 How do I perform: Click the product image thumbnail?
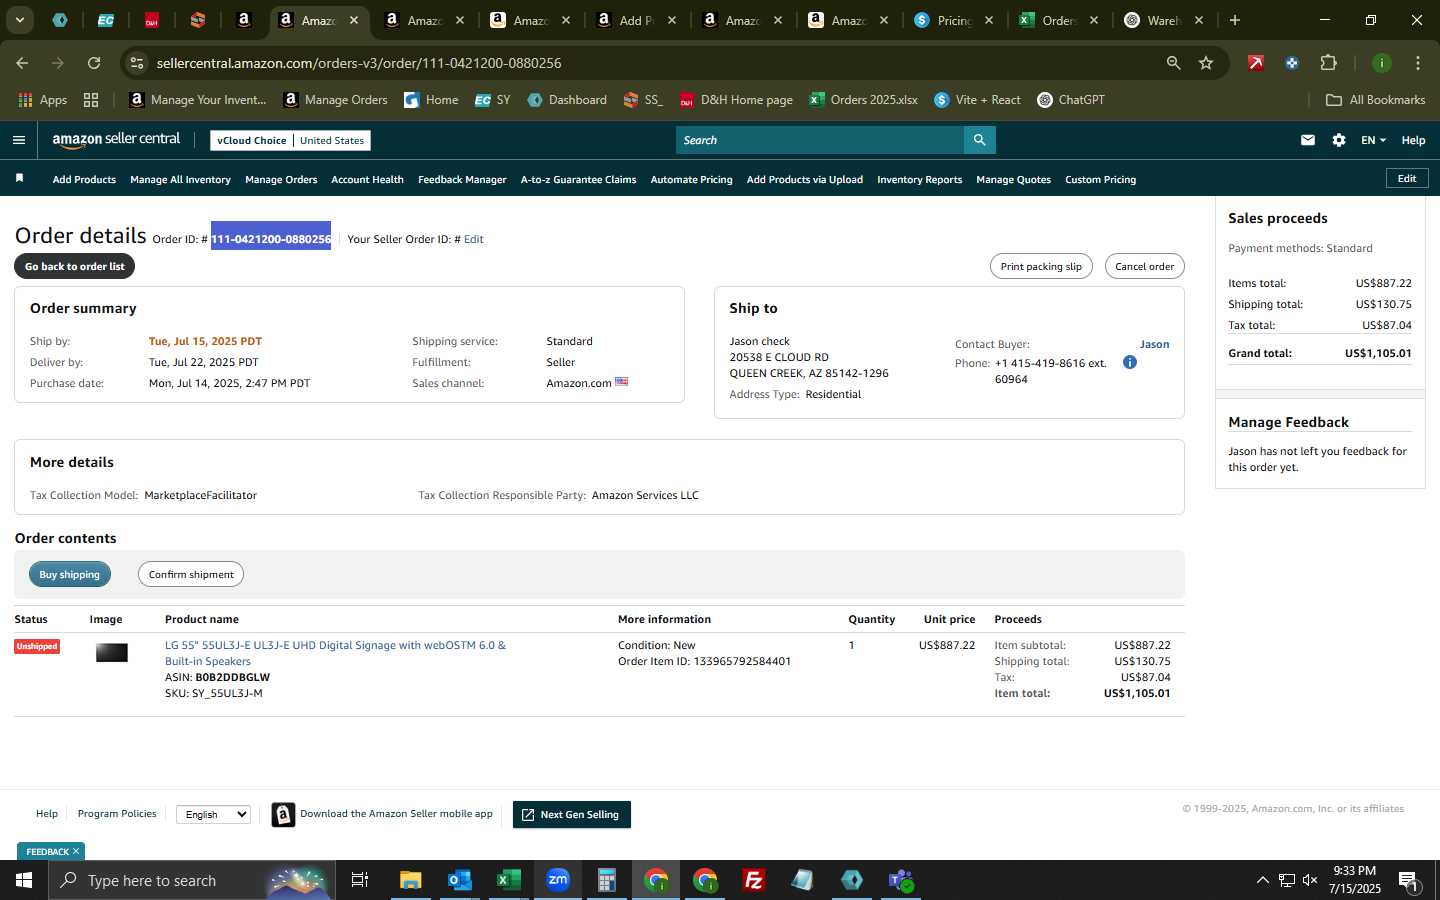pos(111,653)
